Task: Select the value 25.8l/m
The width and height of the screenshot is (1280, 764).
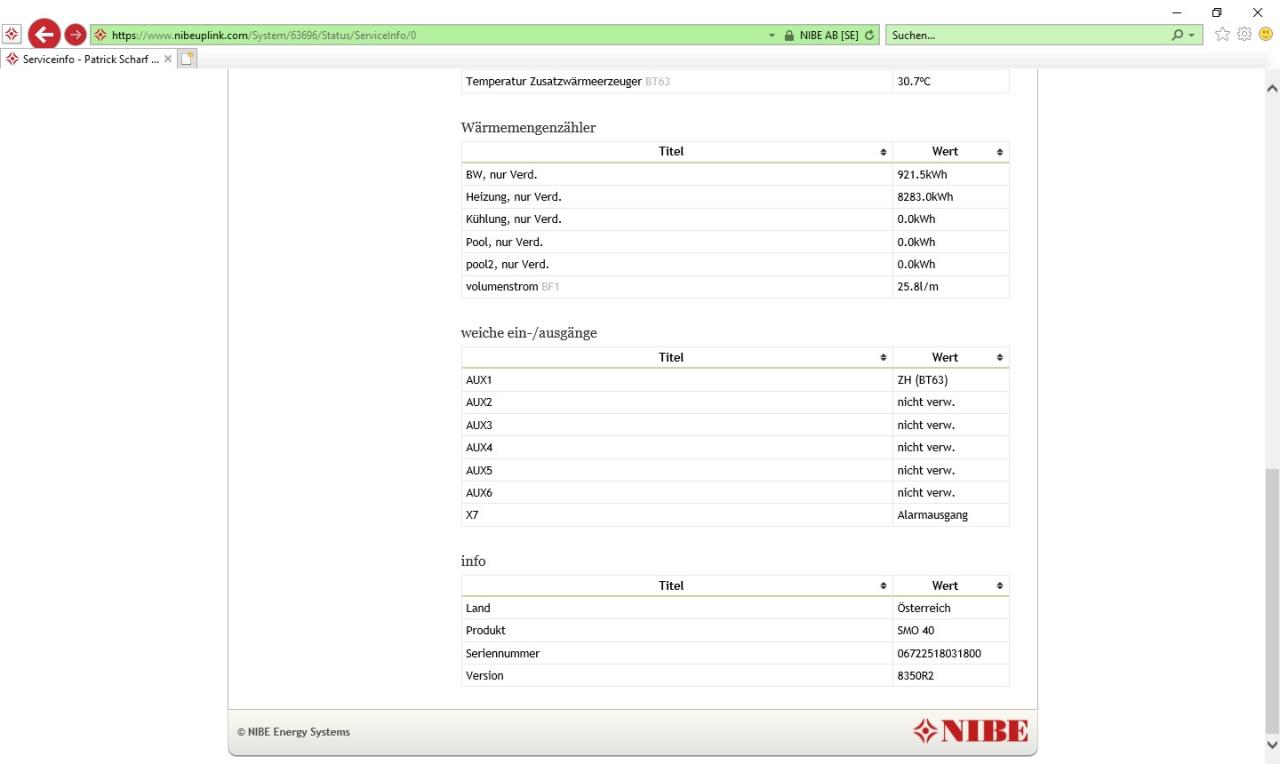Action: pyautogui.click(x=918, y=287)
